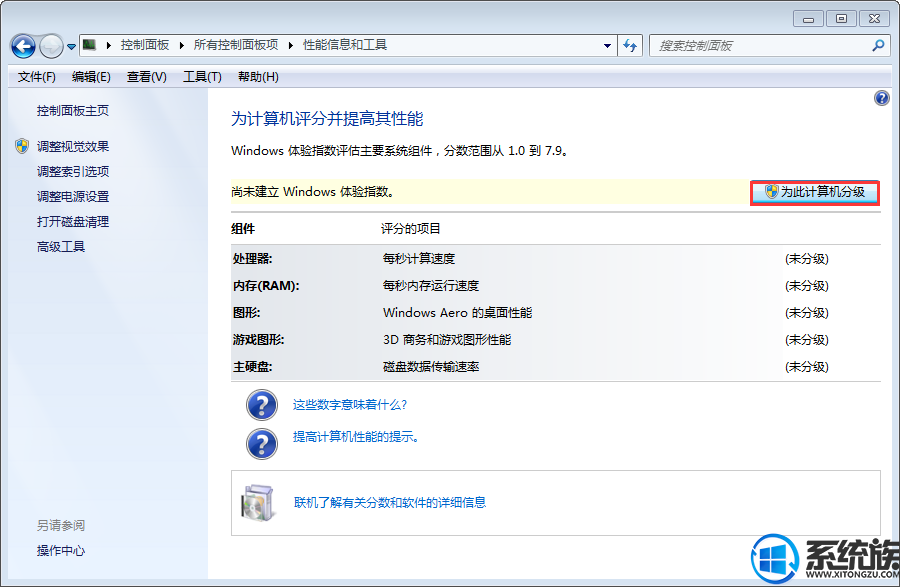
Task: Expand the arrow after 控制面板 breadcrumb
Action: 181,45
